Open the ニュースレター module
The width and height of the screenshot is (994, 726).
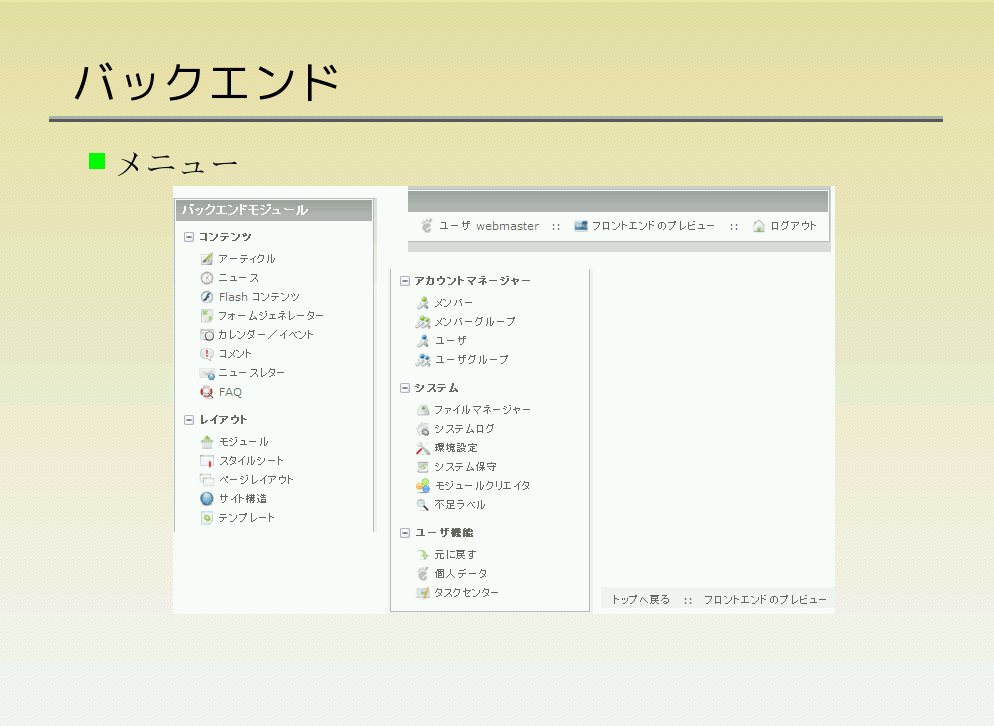252,373
